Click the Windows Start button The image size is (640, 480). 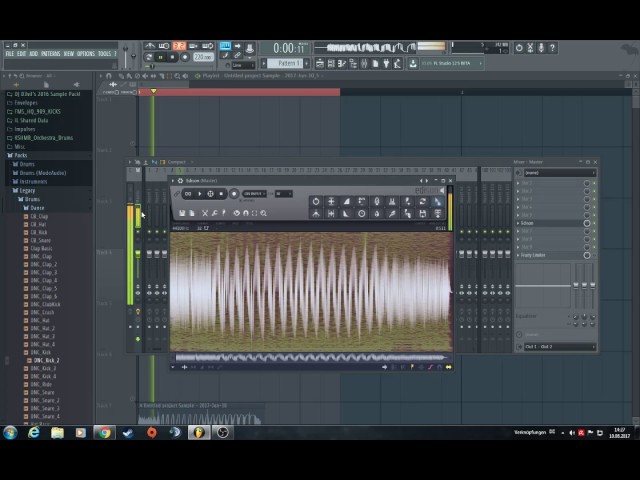coord(10,433)
